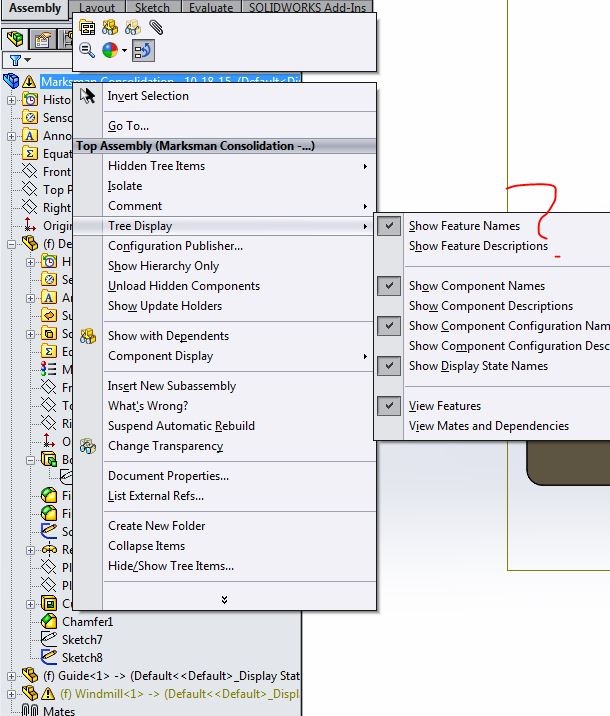
Task: Choose Hide/Show Tree Items...
Action: coord(171,566)
